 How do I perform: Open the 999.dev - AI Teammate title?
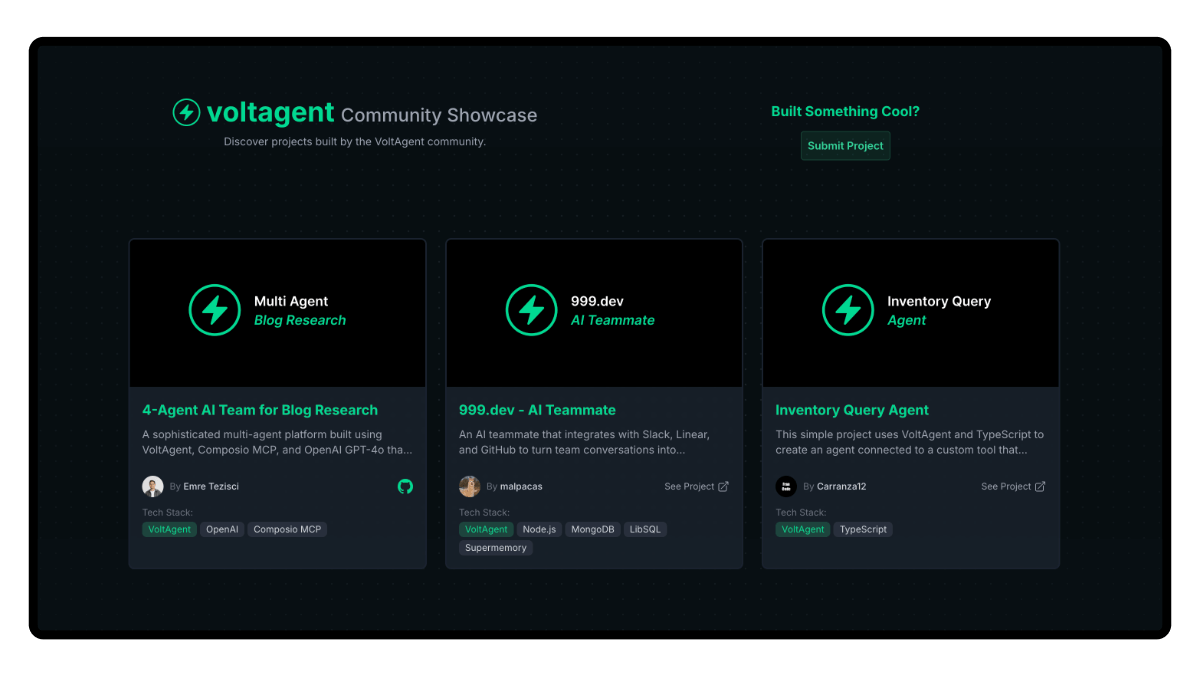(x=537, y=410)
